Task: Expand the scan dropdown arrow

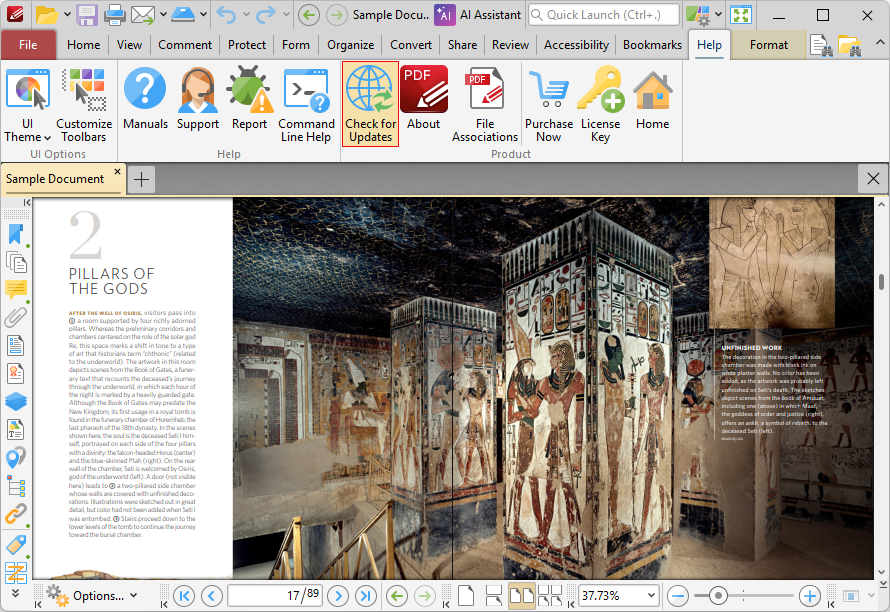Action: point(203,15)
